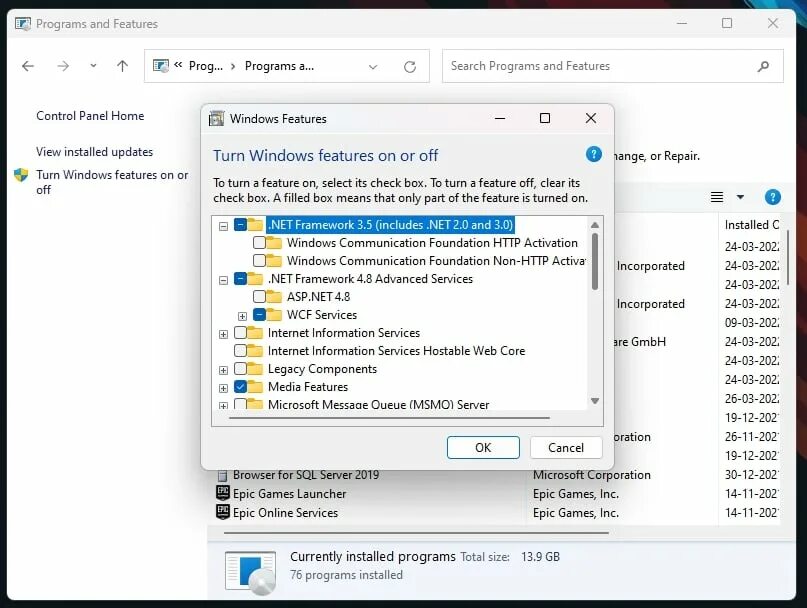
Task: Toggle .NET Framework 4.8 Advanced Services checkbox
Action: (240, 279)
